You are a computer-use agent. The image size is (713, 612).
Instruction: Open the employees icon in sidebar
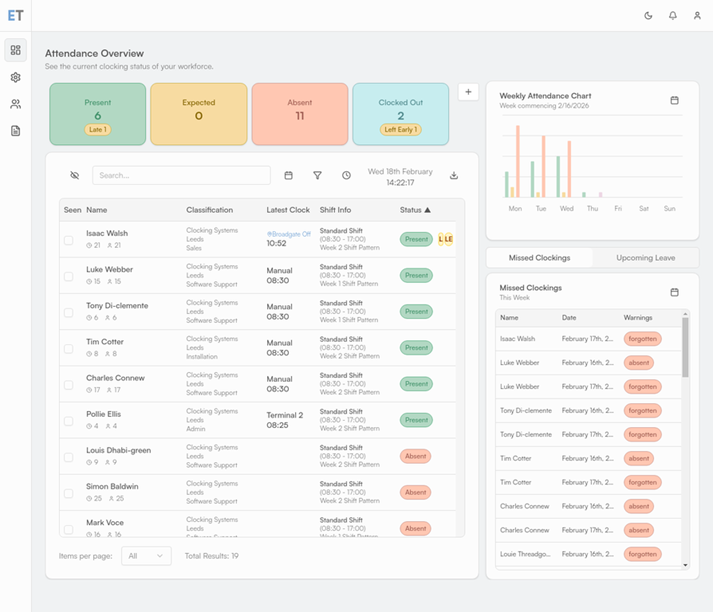click(x=15, y=104)
